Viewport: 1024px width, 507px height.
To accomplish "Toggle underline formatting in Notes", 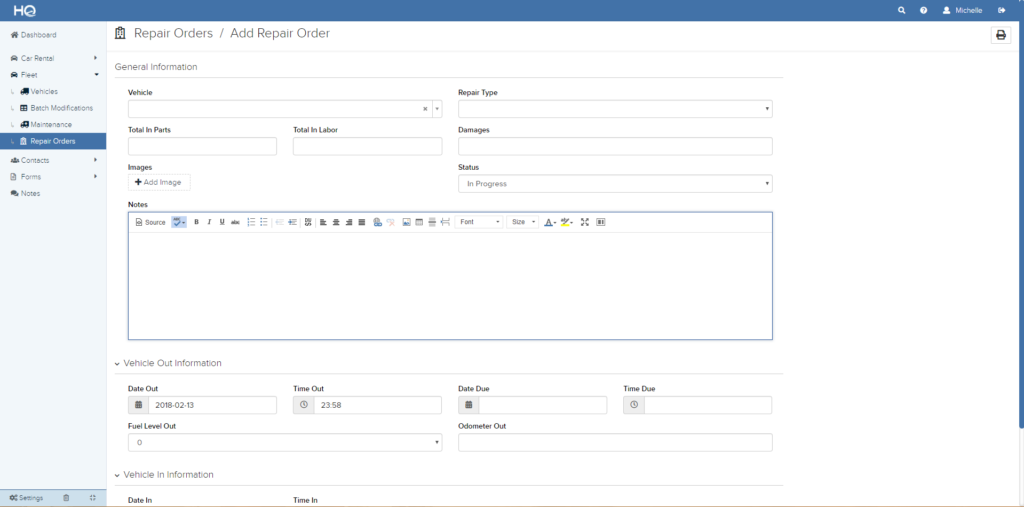I will pos(222,222).
